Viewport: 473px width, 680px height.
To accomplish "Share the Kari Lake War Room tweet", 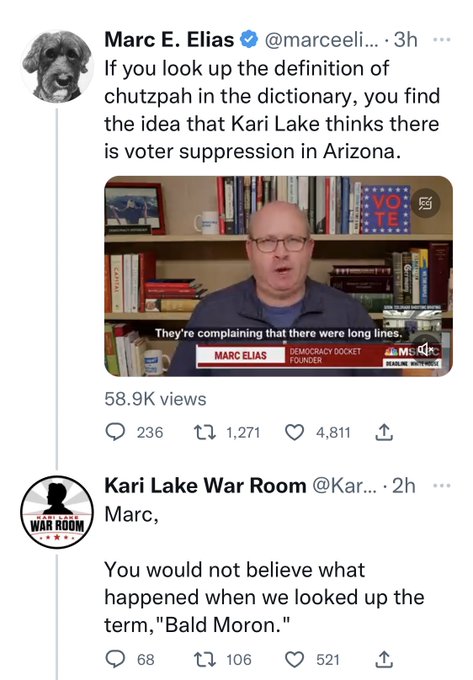I will pos(384,659).
